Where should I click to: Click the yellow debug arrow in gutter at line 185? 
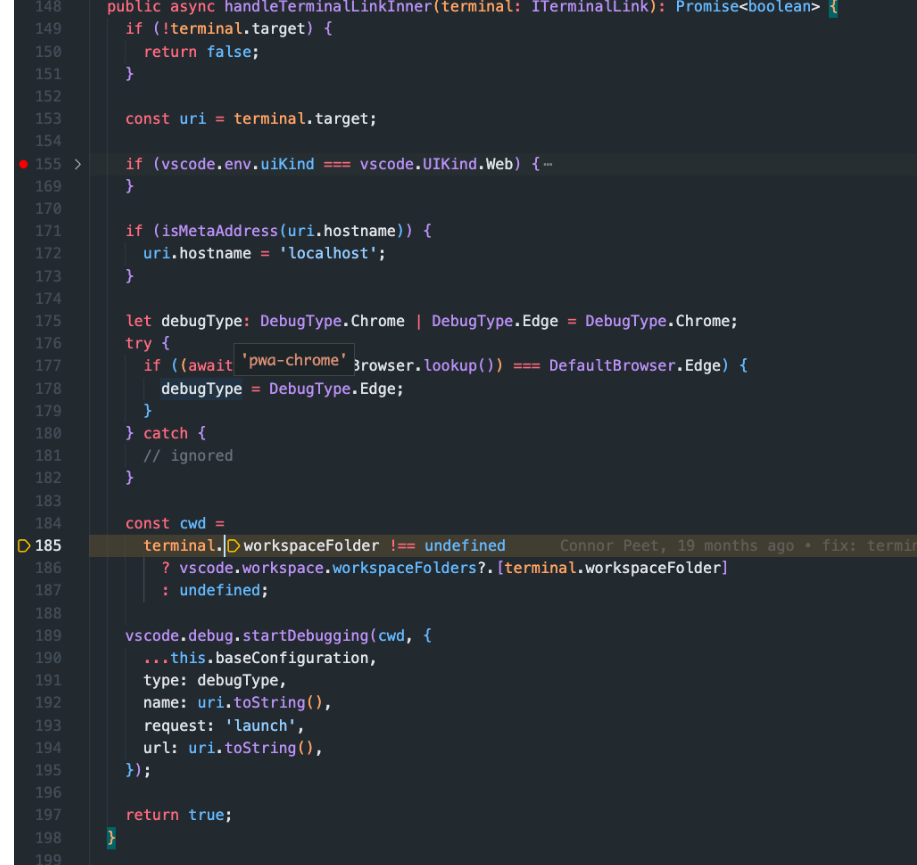click(24, 546)
